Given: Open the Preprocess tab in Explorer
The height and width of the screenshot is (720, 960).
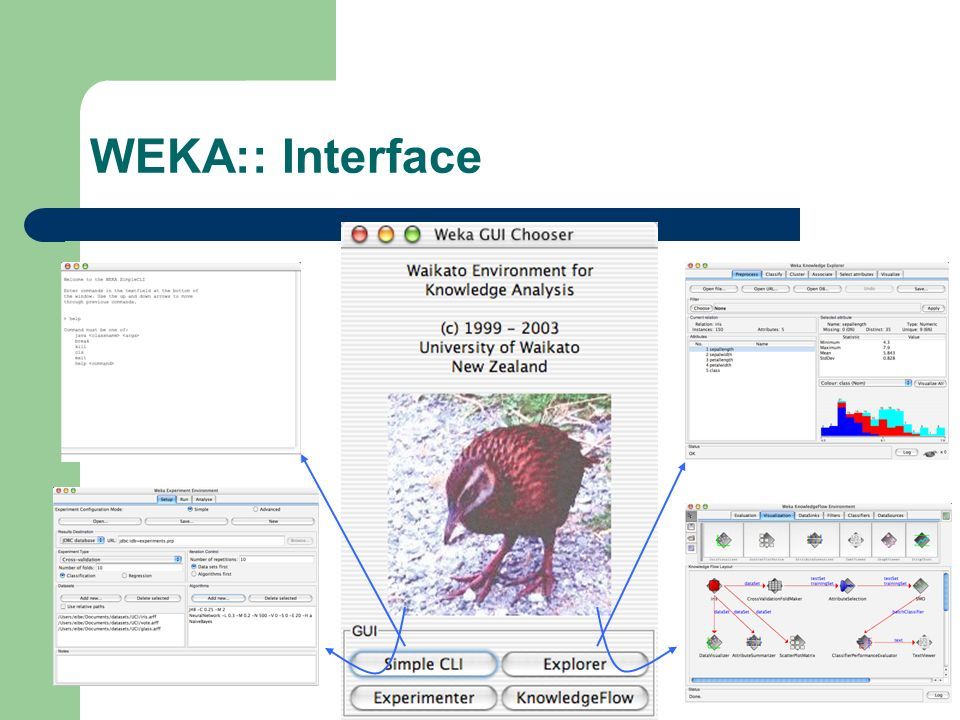Looking at the screenshot, I should point(746,274).
